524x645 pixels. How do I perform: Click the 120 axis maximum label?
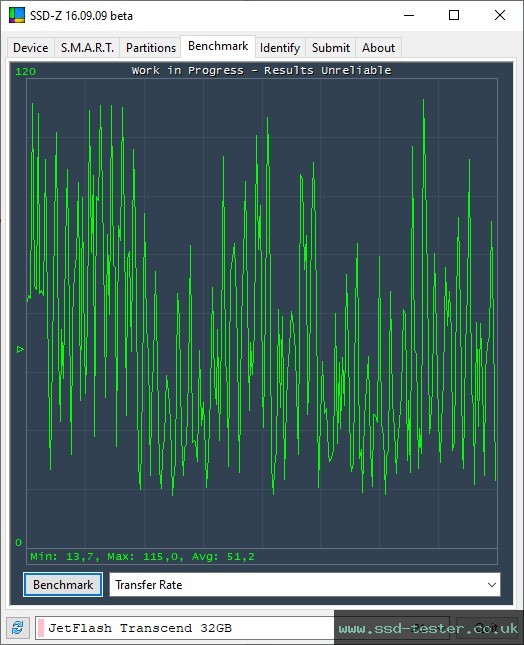click(26, 72)
